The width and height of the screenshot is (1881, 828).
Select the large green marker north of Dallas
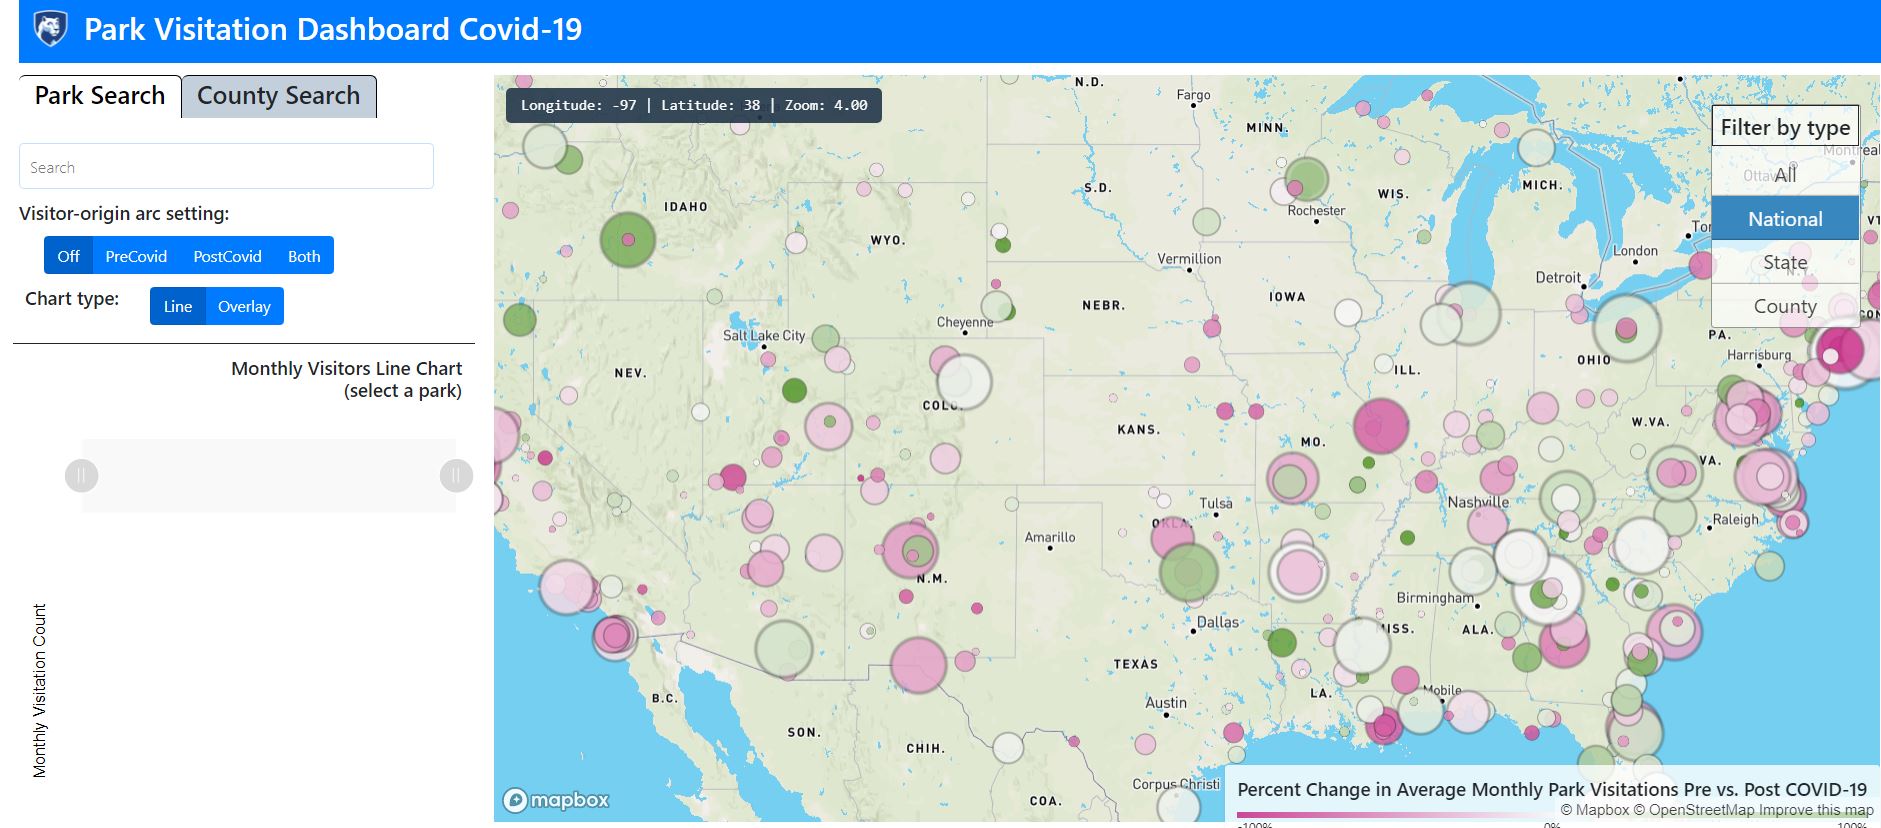[1188, 571]
